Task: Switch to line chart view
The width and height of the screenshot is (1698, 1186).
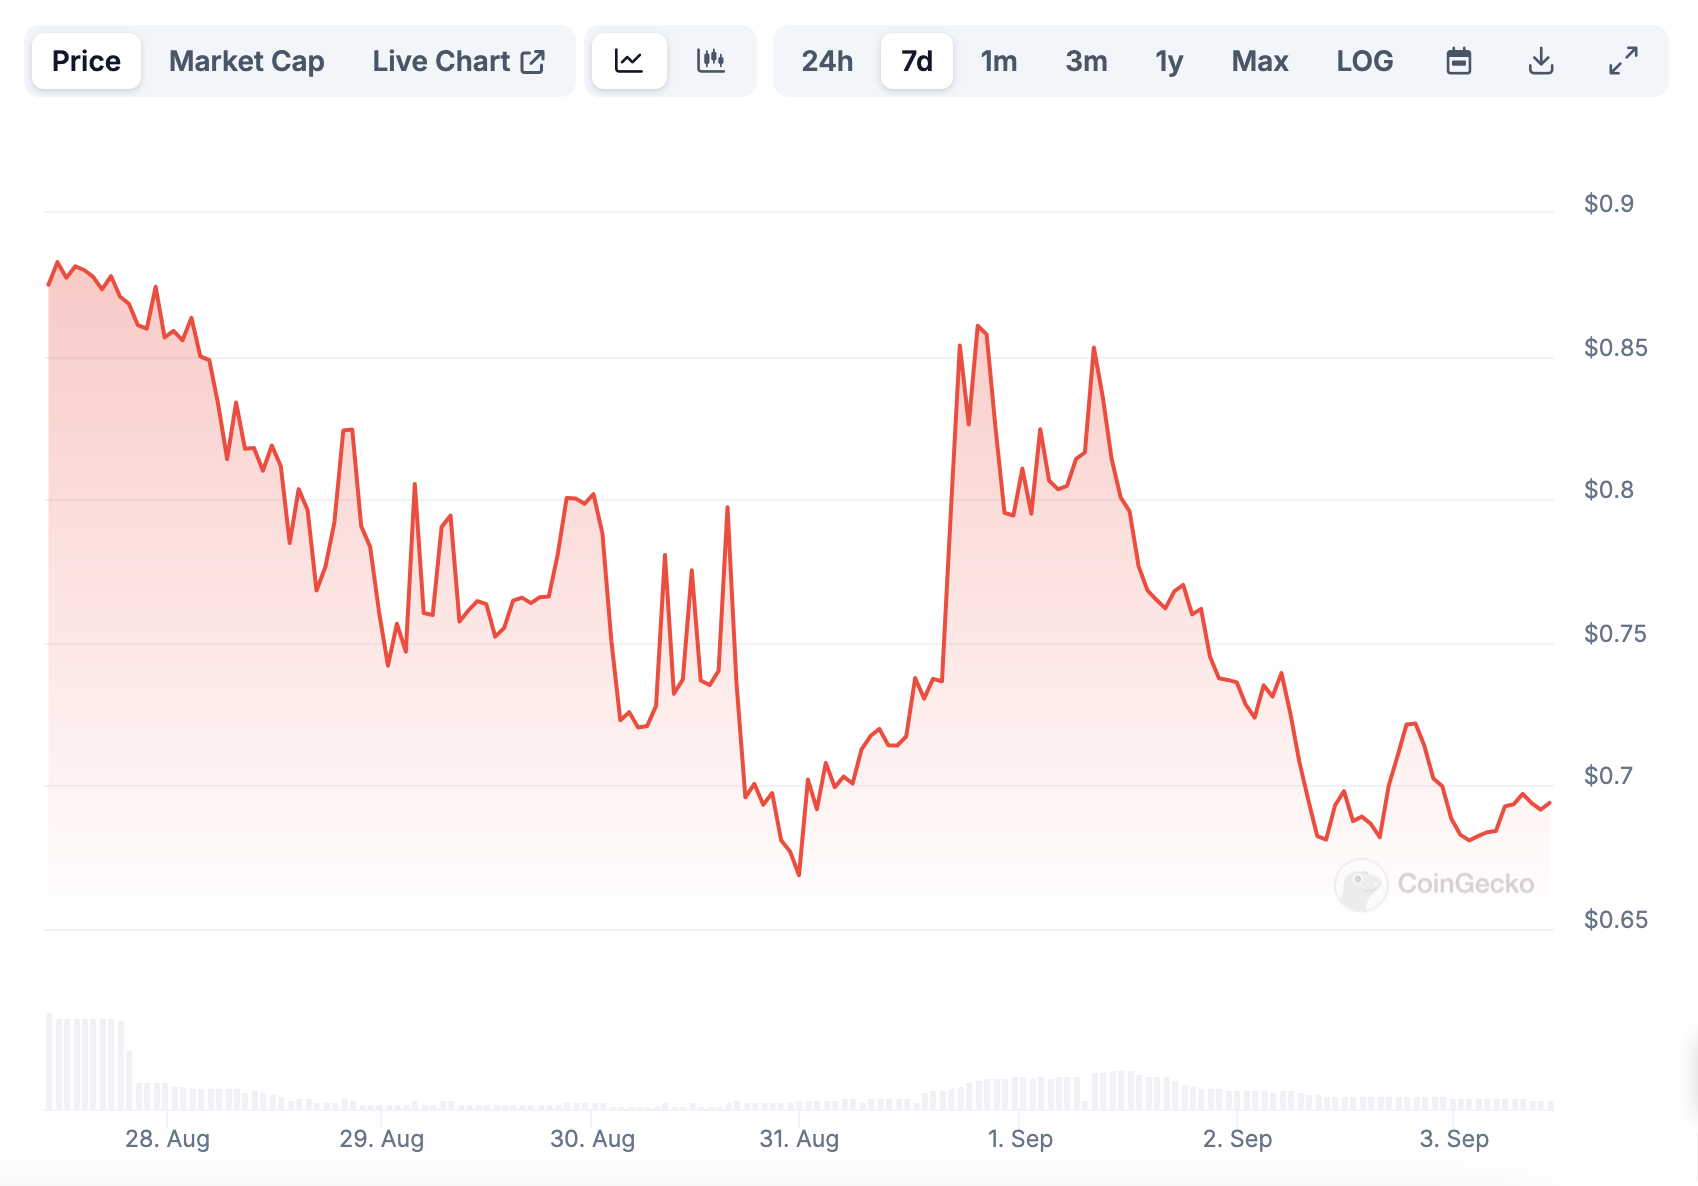Action: [629, 61]
